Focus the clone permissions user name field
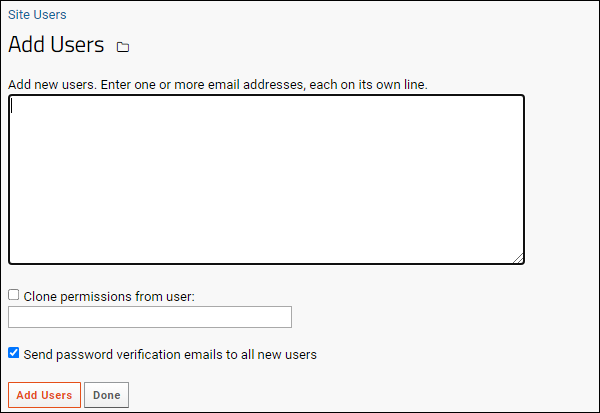This screenshot has width=600, height=413. click(x=150, y=317)
